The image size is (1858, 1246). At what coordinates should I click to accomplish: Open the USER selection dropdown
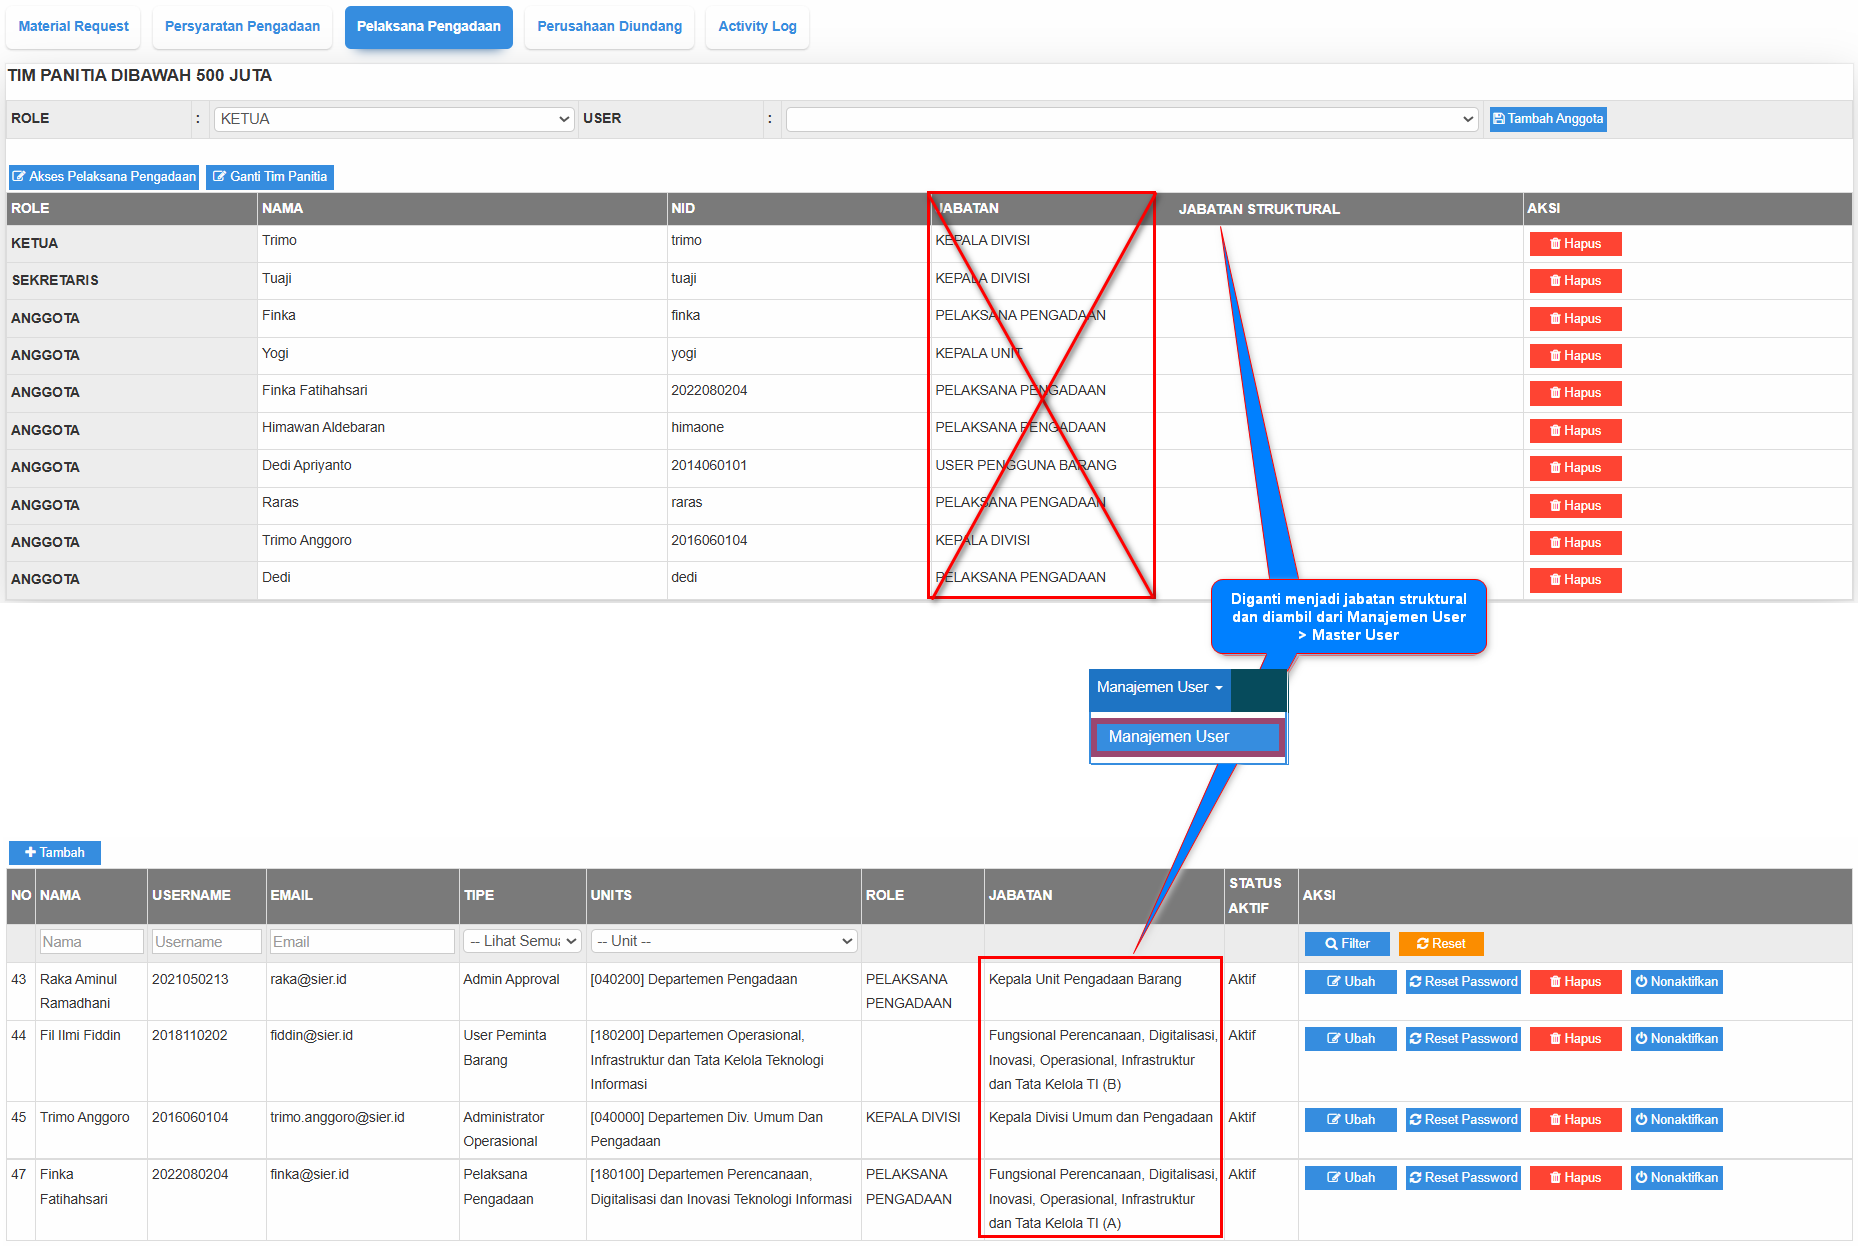(1132, 119)
